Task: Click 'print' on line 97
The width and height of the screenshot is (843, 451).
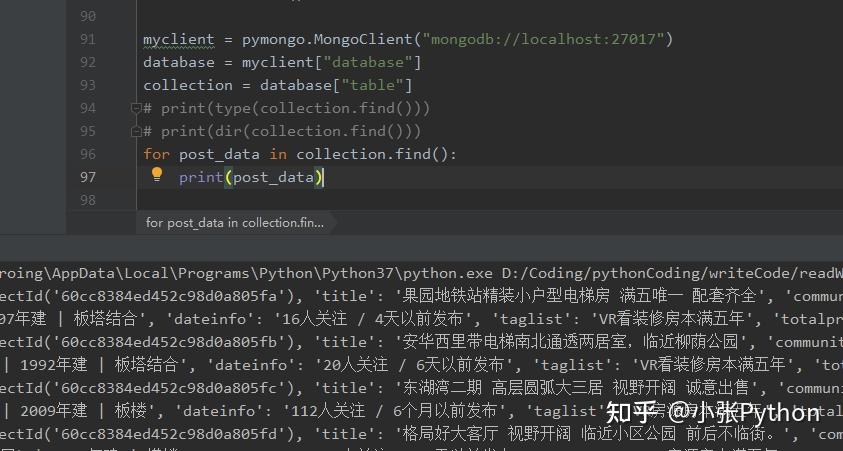Action: (201, 177)
